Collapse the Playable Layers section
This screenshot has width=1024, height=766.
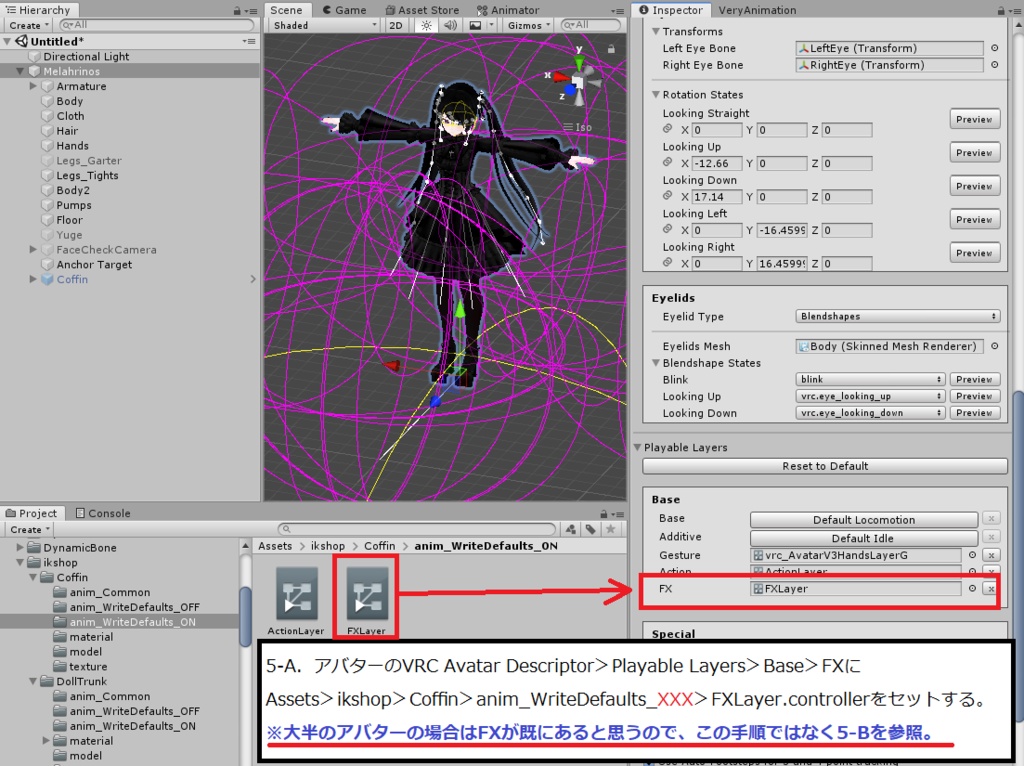638,447
